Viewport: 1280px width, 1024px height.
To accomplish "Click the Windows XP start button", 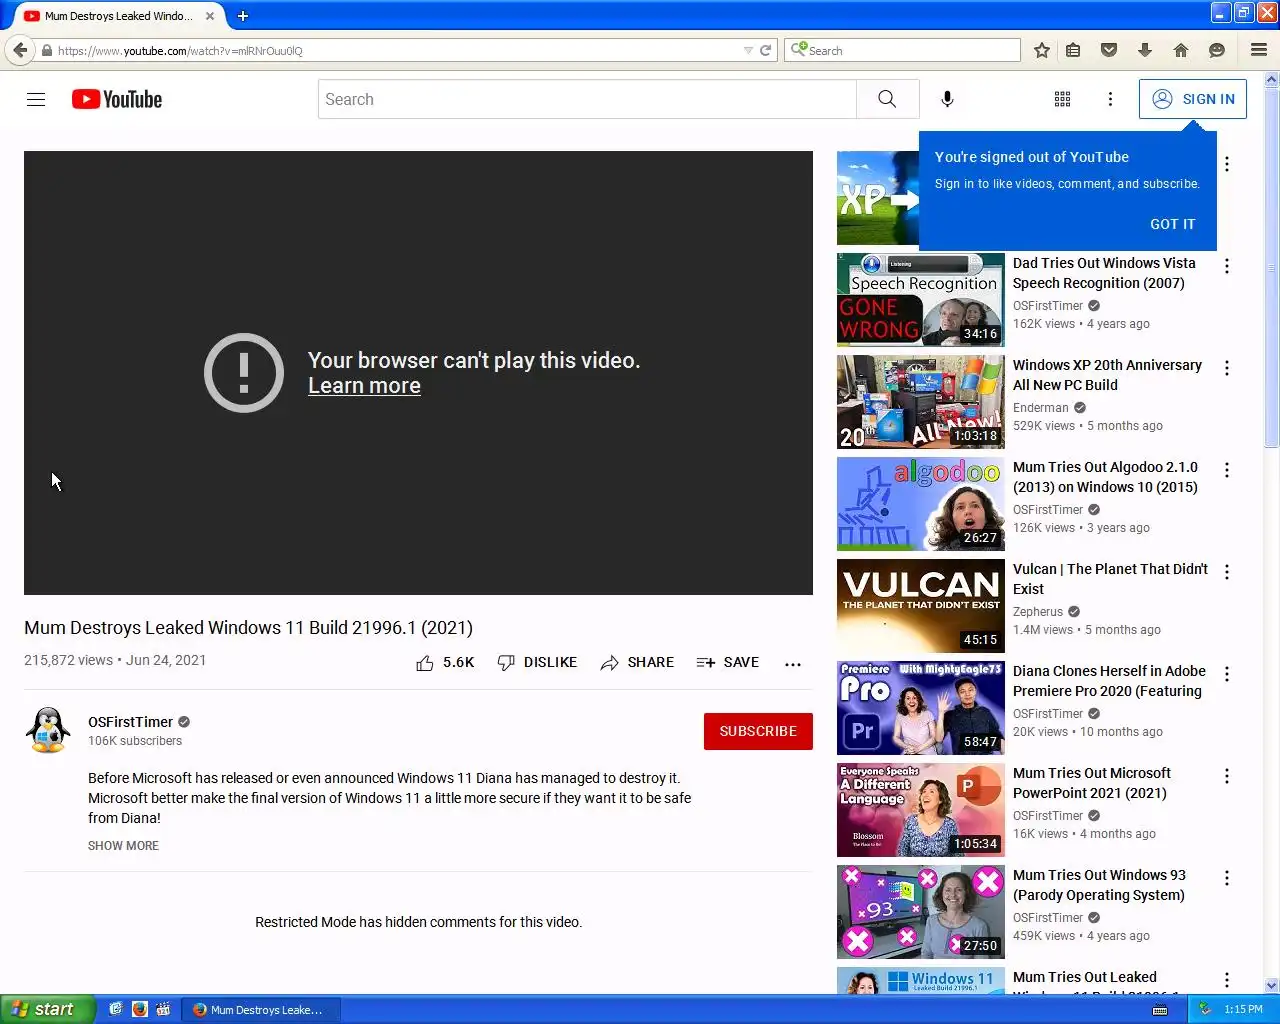I will point(47,1009).
